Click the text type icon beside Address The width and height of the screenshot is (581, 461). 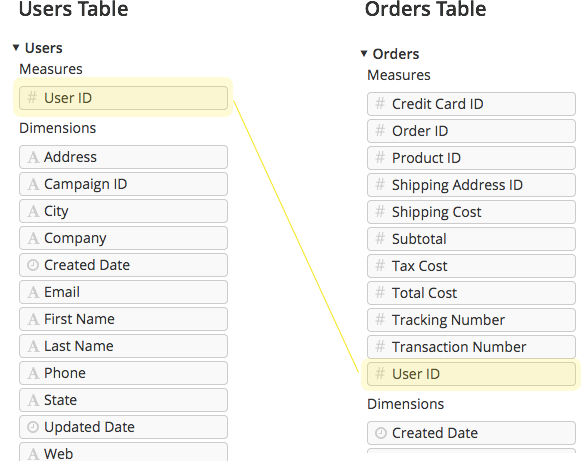click(33, 157)
